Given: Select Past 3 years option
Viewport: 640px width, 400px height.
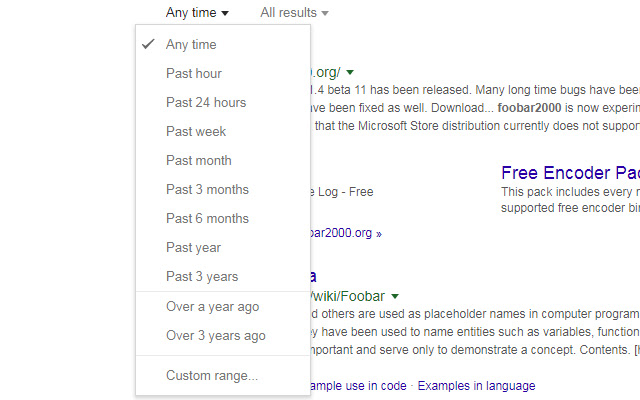Looking at the screenshot, I should (x=223, y=276).
